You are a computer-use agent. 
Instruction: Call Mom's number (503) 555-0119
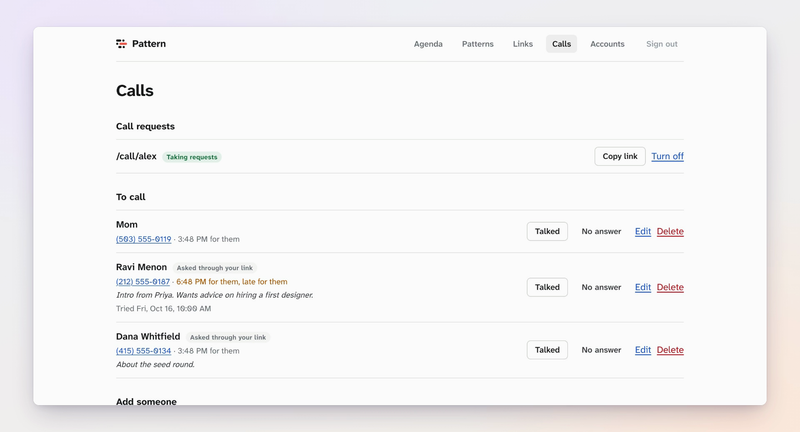point(143,239)
